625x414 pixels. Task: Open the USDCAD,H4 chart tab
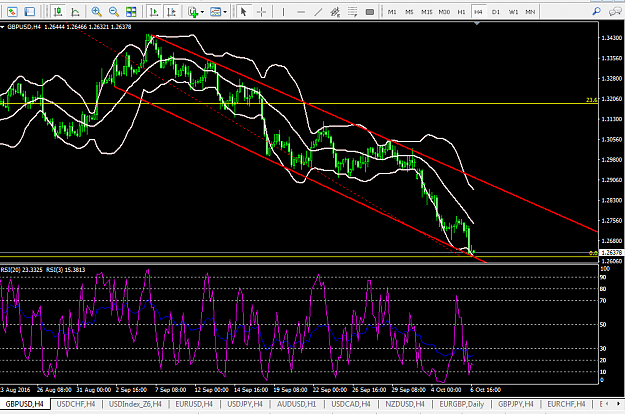pos(351,404)
